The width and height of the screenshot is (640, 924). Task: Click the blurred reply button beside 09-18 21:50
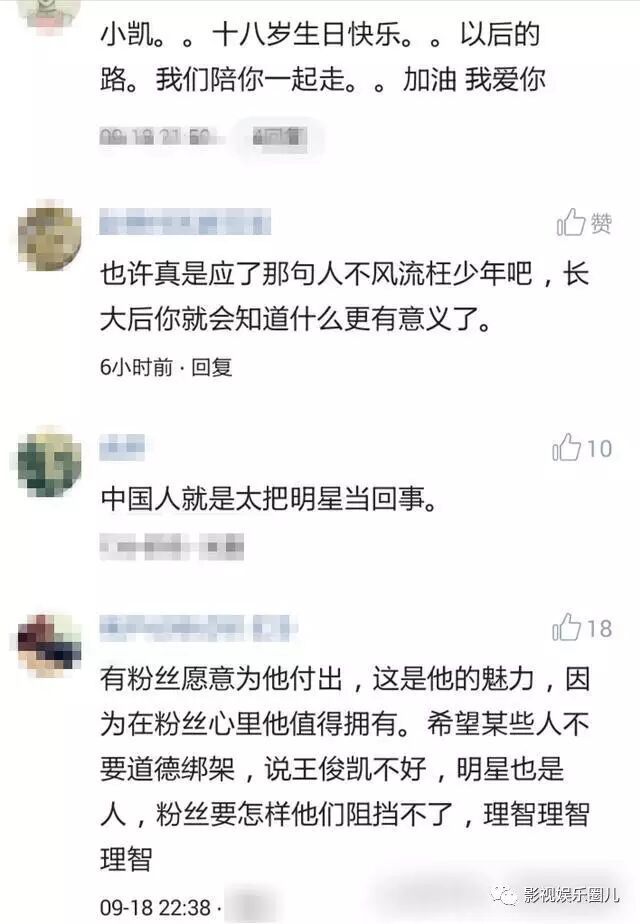pyautogui.click(x=279, y=137)
